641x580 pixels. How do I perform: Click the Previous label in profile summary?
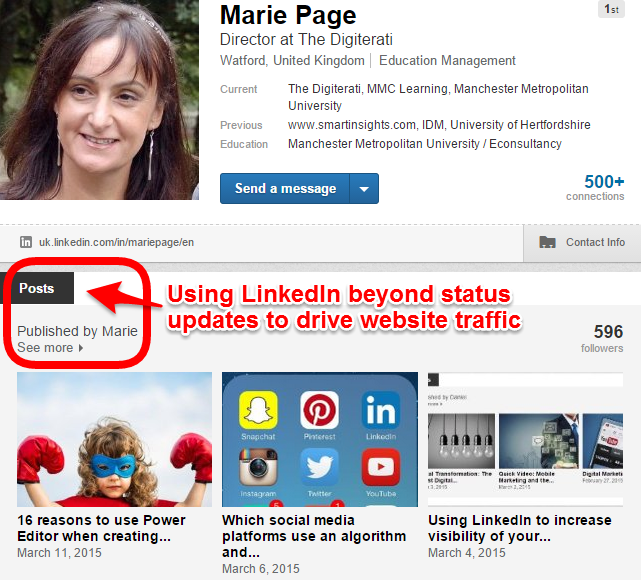click(241, 125)
